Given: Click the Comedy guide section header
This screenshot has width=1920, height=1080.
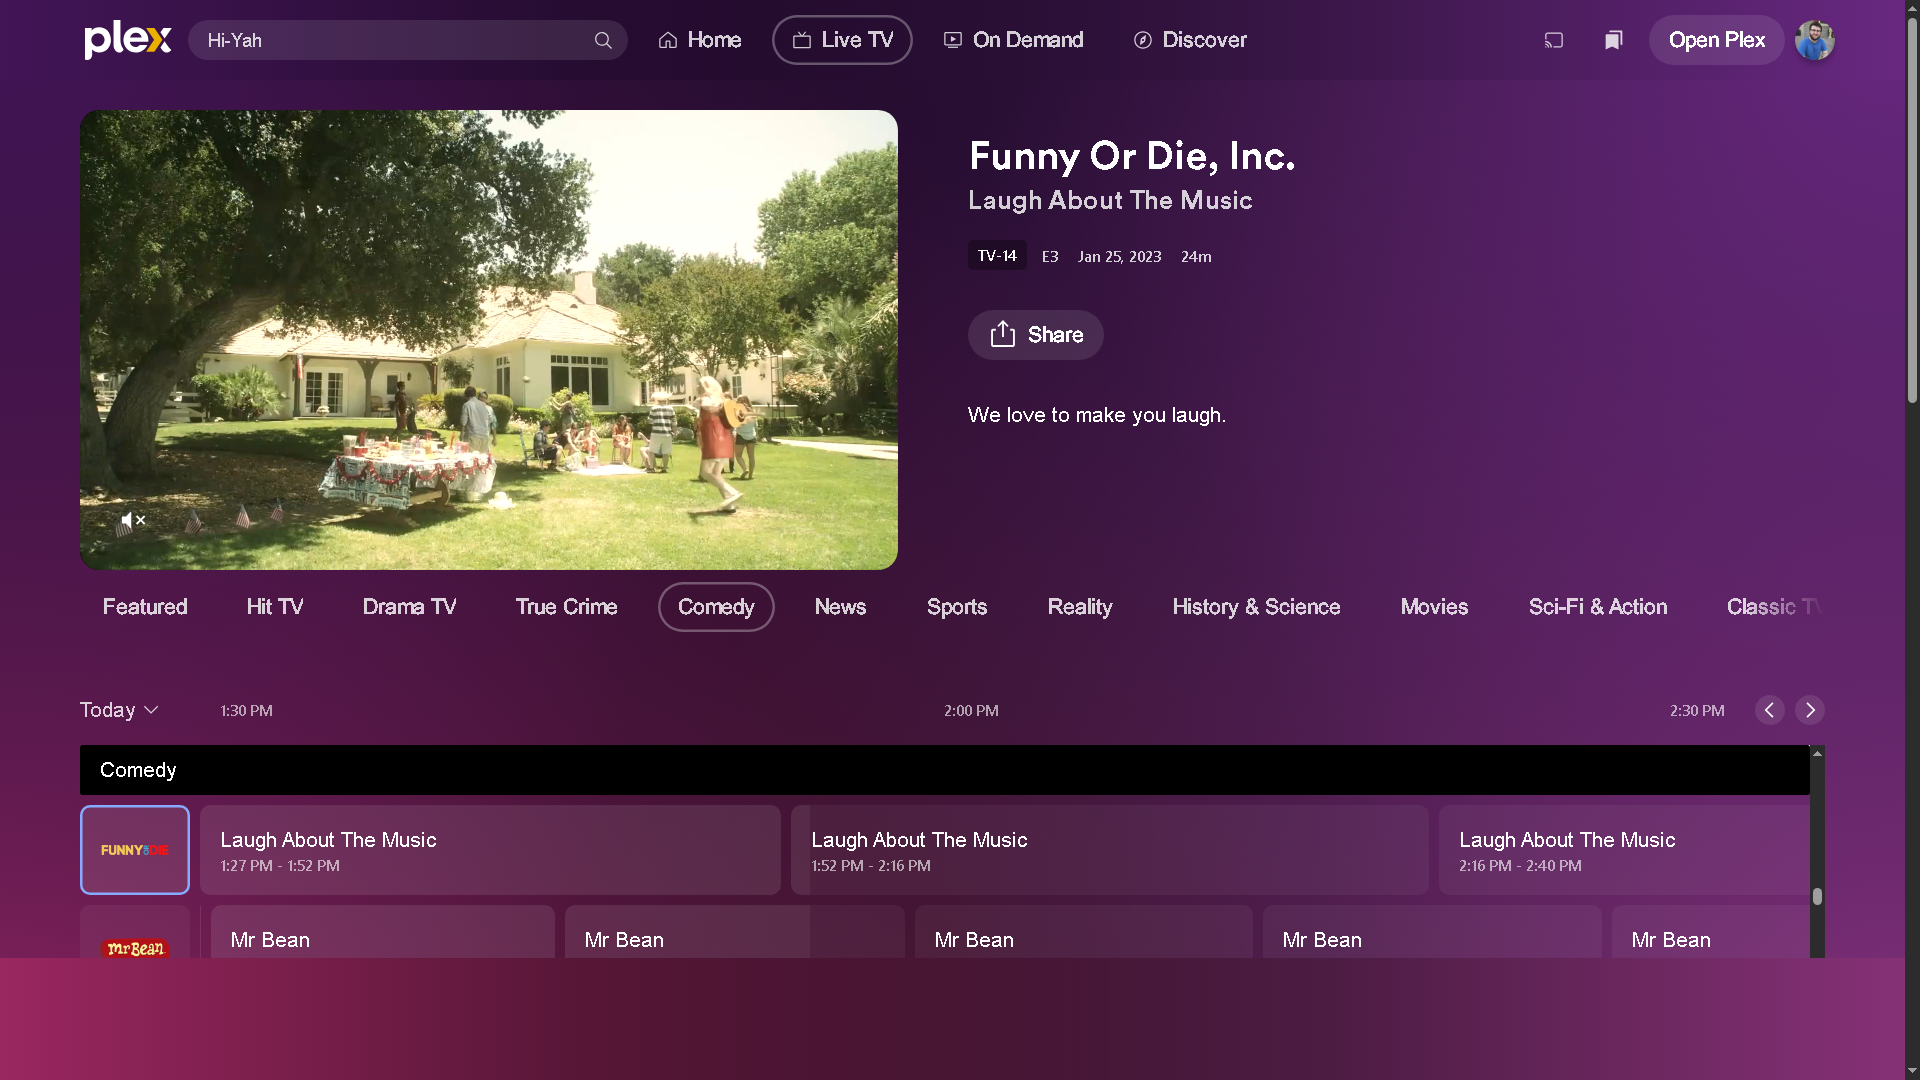Looking at the screenshot, I should click(x=945, y=770).
